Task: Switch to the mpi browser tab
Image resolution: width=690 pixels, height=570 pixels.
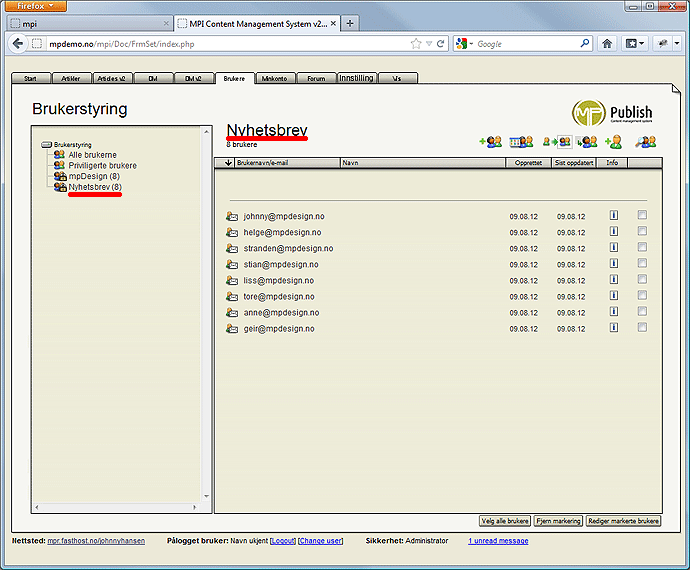Action: (89, 24)
